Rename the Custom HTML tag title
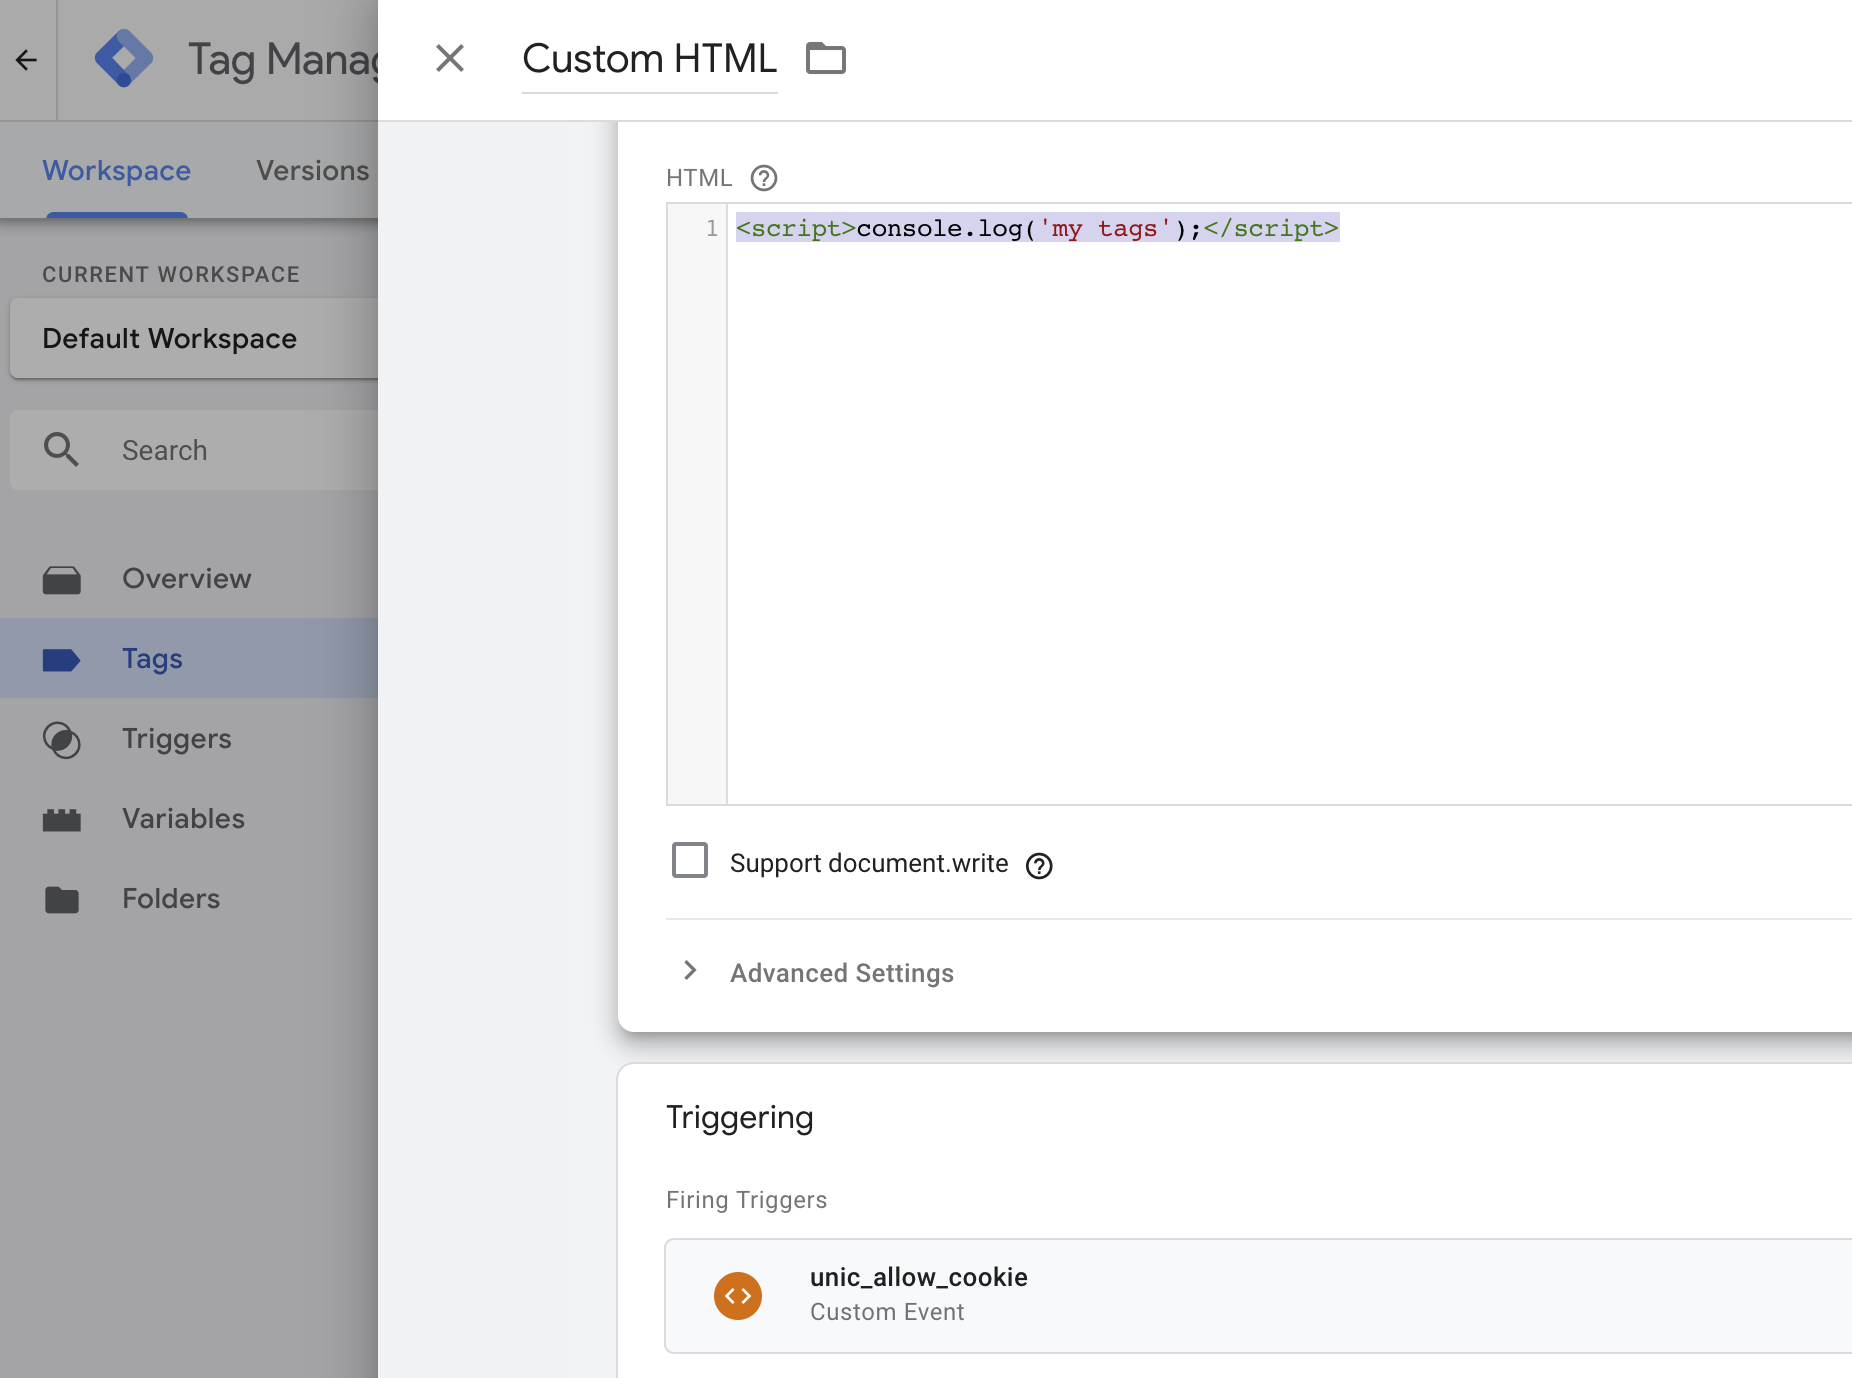Image resolution: width=1852 pixels, height=1378 pixels. tap(649, 59)
